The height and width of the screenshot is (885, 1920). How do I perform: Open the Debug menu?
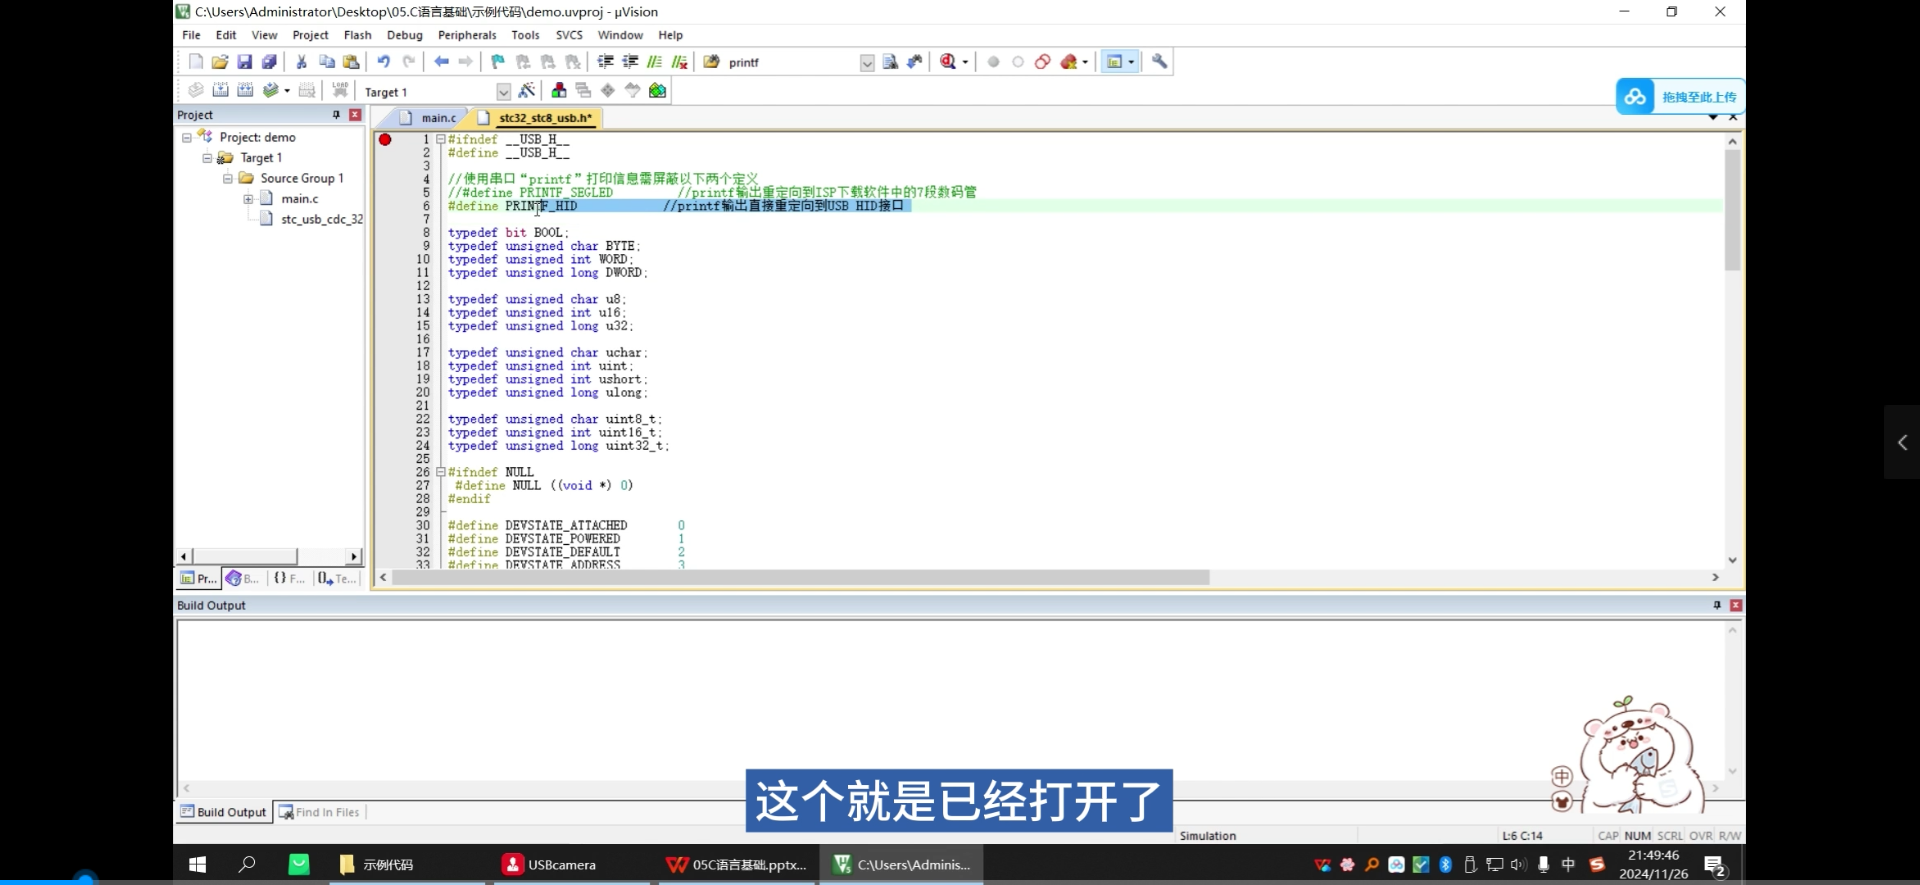tap(405, 35)
